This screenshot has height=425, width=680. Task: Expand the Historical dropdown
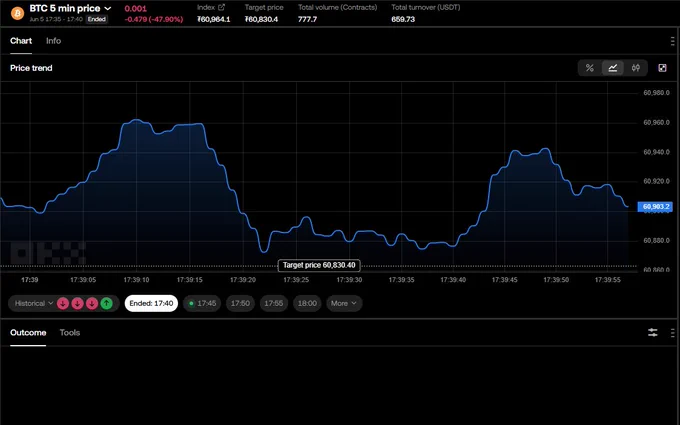[x=33, y=303]
